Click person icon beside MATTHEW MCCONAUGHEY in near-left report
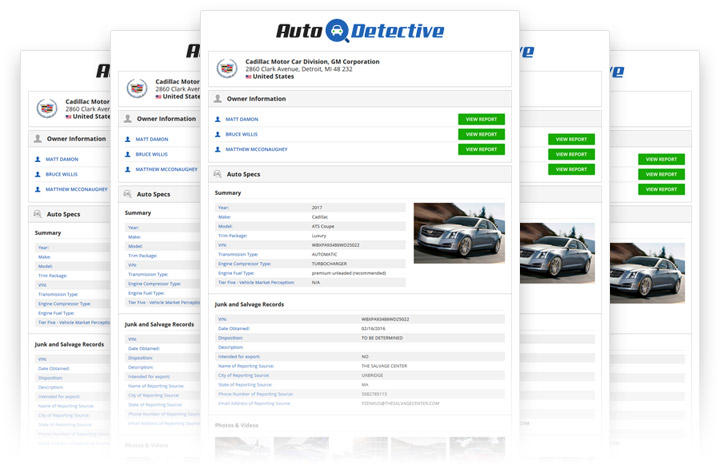Image resolution: width=720 pixels, height=464 pixels. pos(128,170)
